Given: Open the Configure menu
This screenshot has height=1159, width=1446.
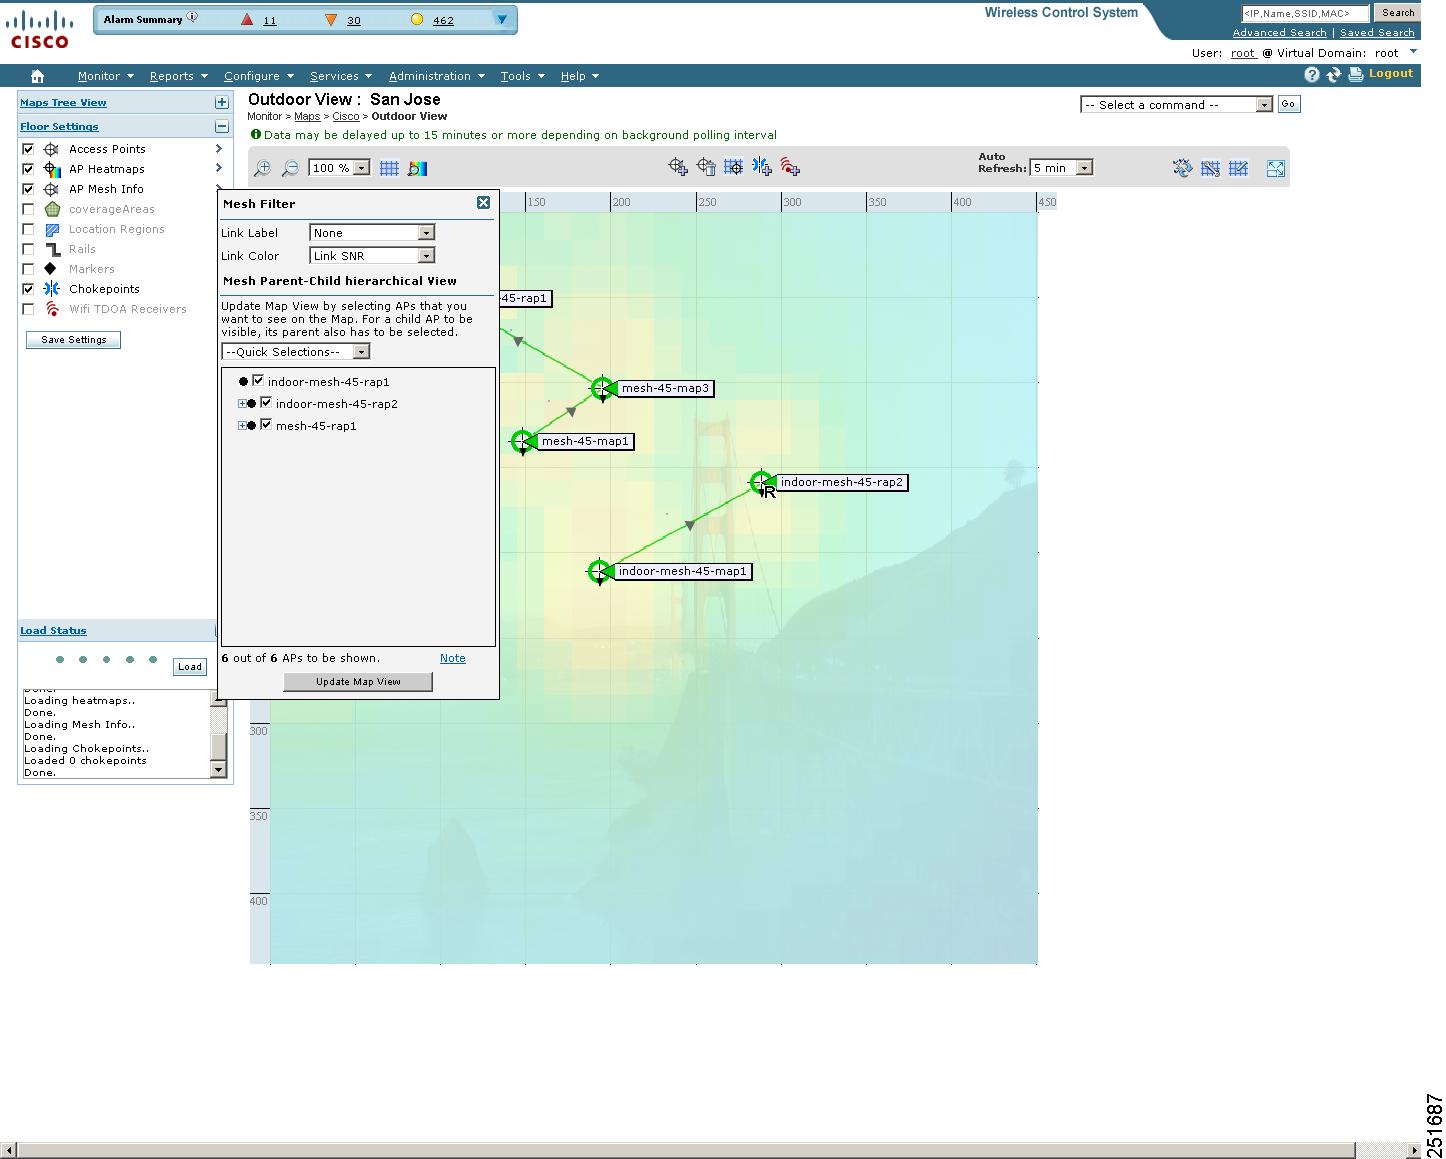Looking at the screenshot, I should tap(258, 76).
